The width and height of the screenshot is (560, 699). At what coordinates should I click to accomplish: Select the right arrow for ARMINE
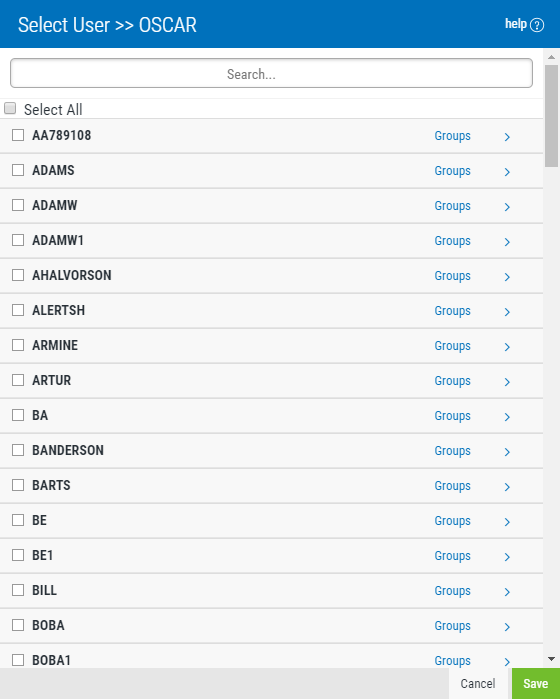(x=507, y=347)
